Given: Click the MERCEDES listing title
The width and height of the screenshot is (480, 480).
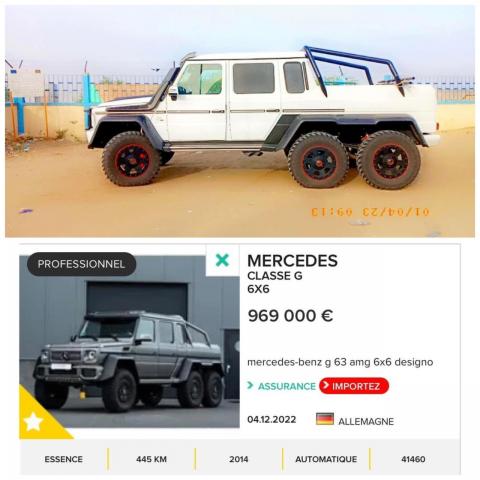Looking at the screenshot, I should coord(292,261).
